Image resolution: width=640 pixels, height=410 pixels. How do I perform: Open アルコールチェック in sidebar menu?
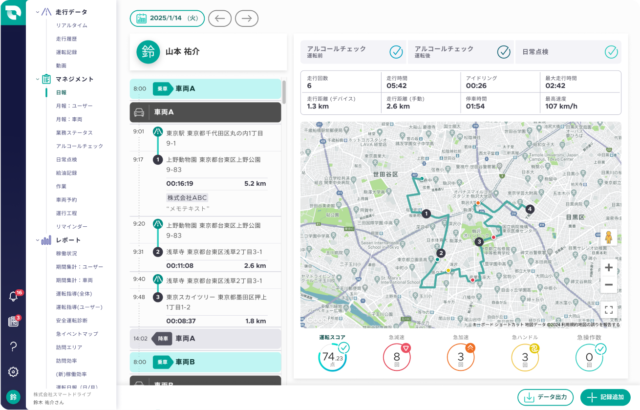79,146
